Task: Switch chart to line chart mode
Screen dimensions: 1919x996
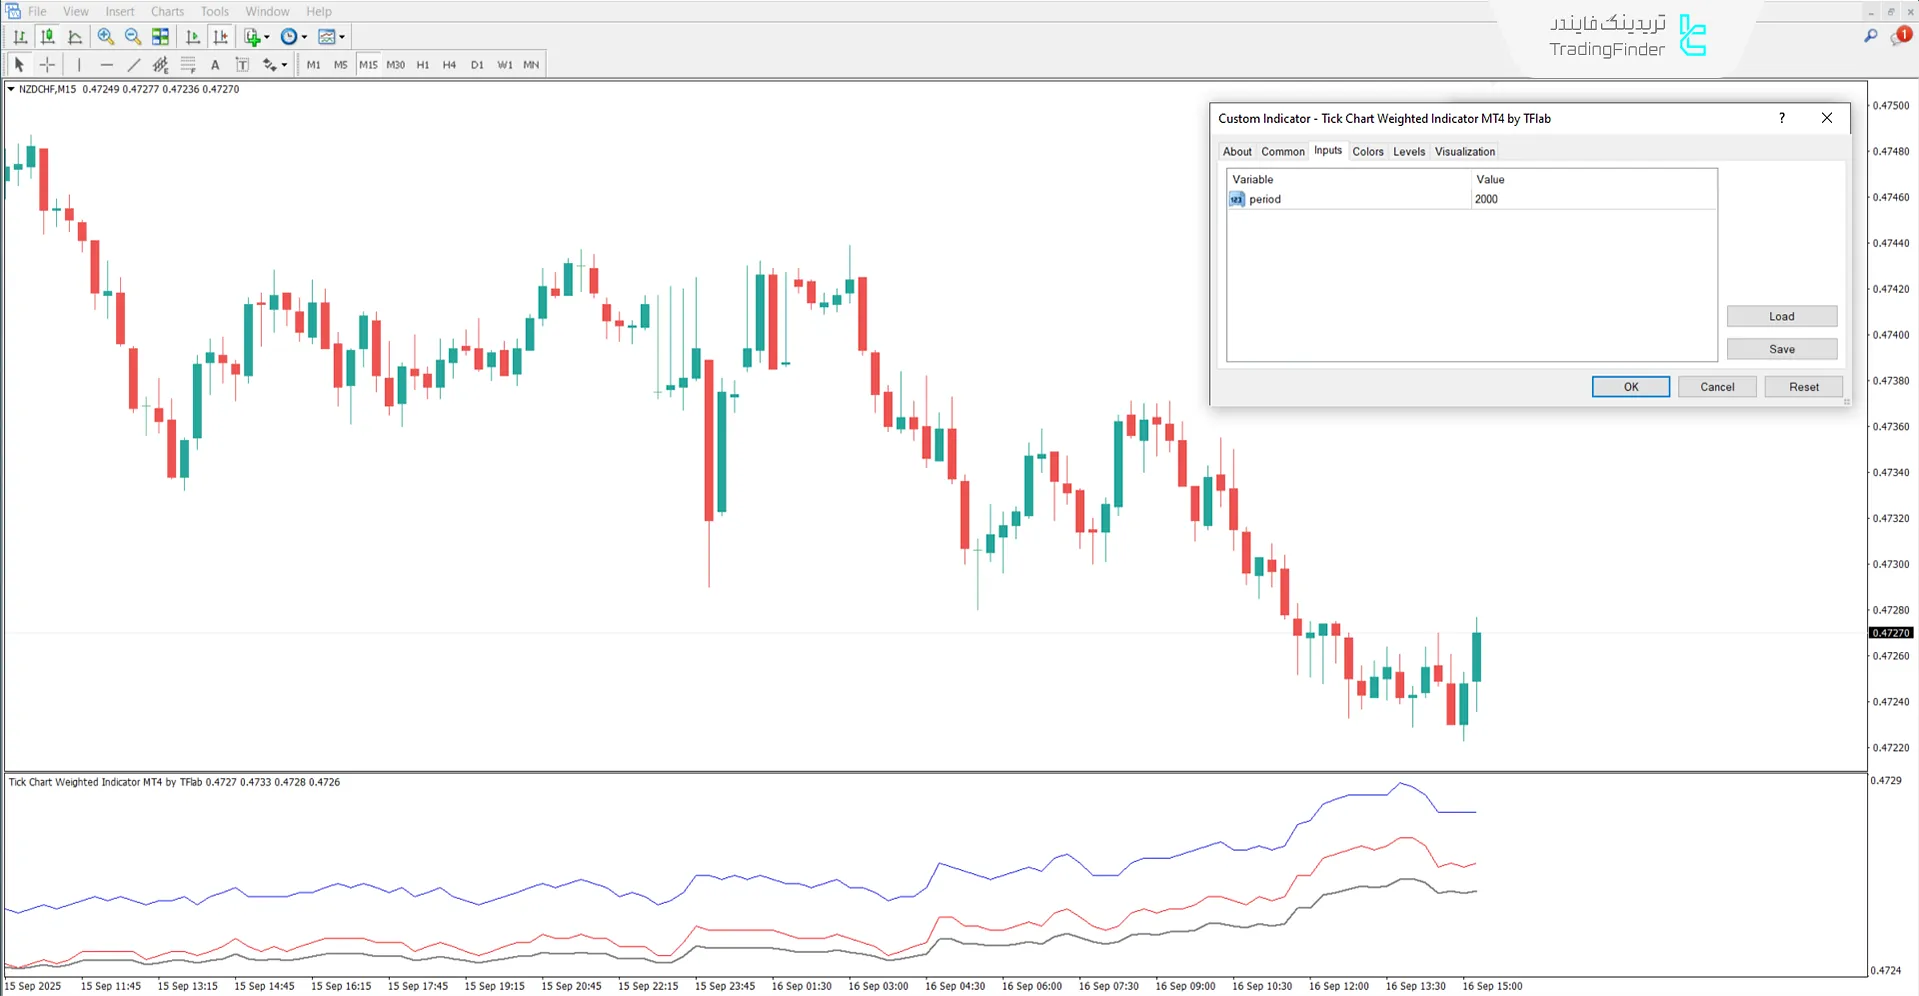Action: pyautogui.click(x=75, y=37)
